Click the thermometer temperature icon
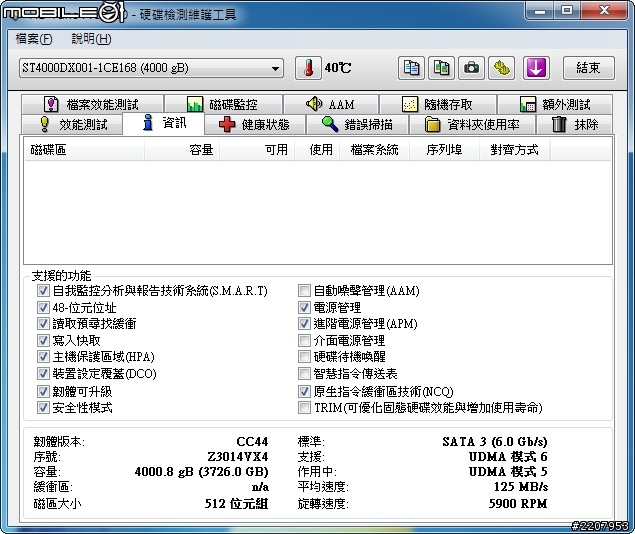Viewport: 635px width, 534px height. click(308, 68)
